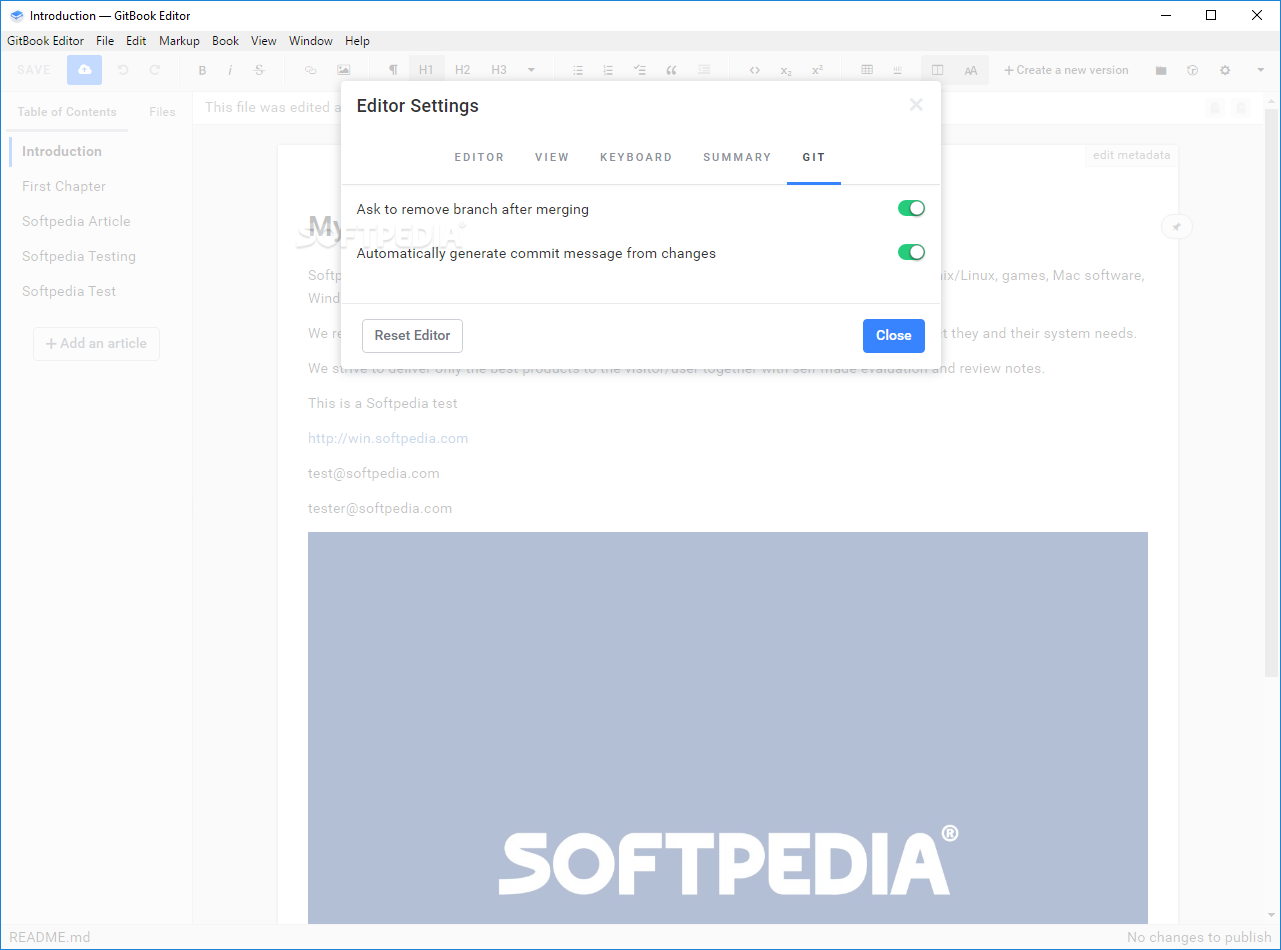Image resolution: width=1281 pixels, height=950 pixels.
Task: Insert an image via the picture icon
Action: point(344,70)
